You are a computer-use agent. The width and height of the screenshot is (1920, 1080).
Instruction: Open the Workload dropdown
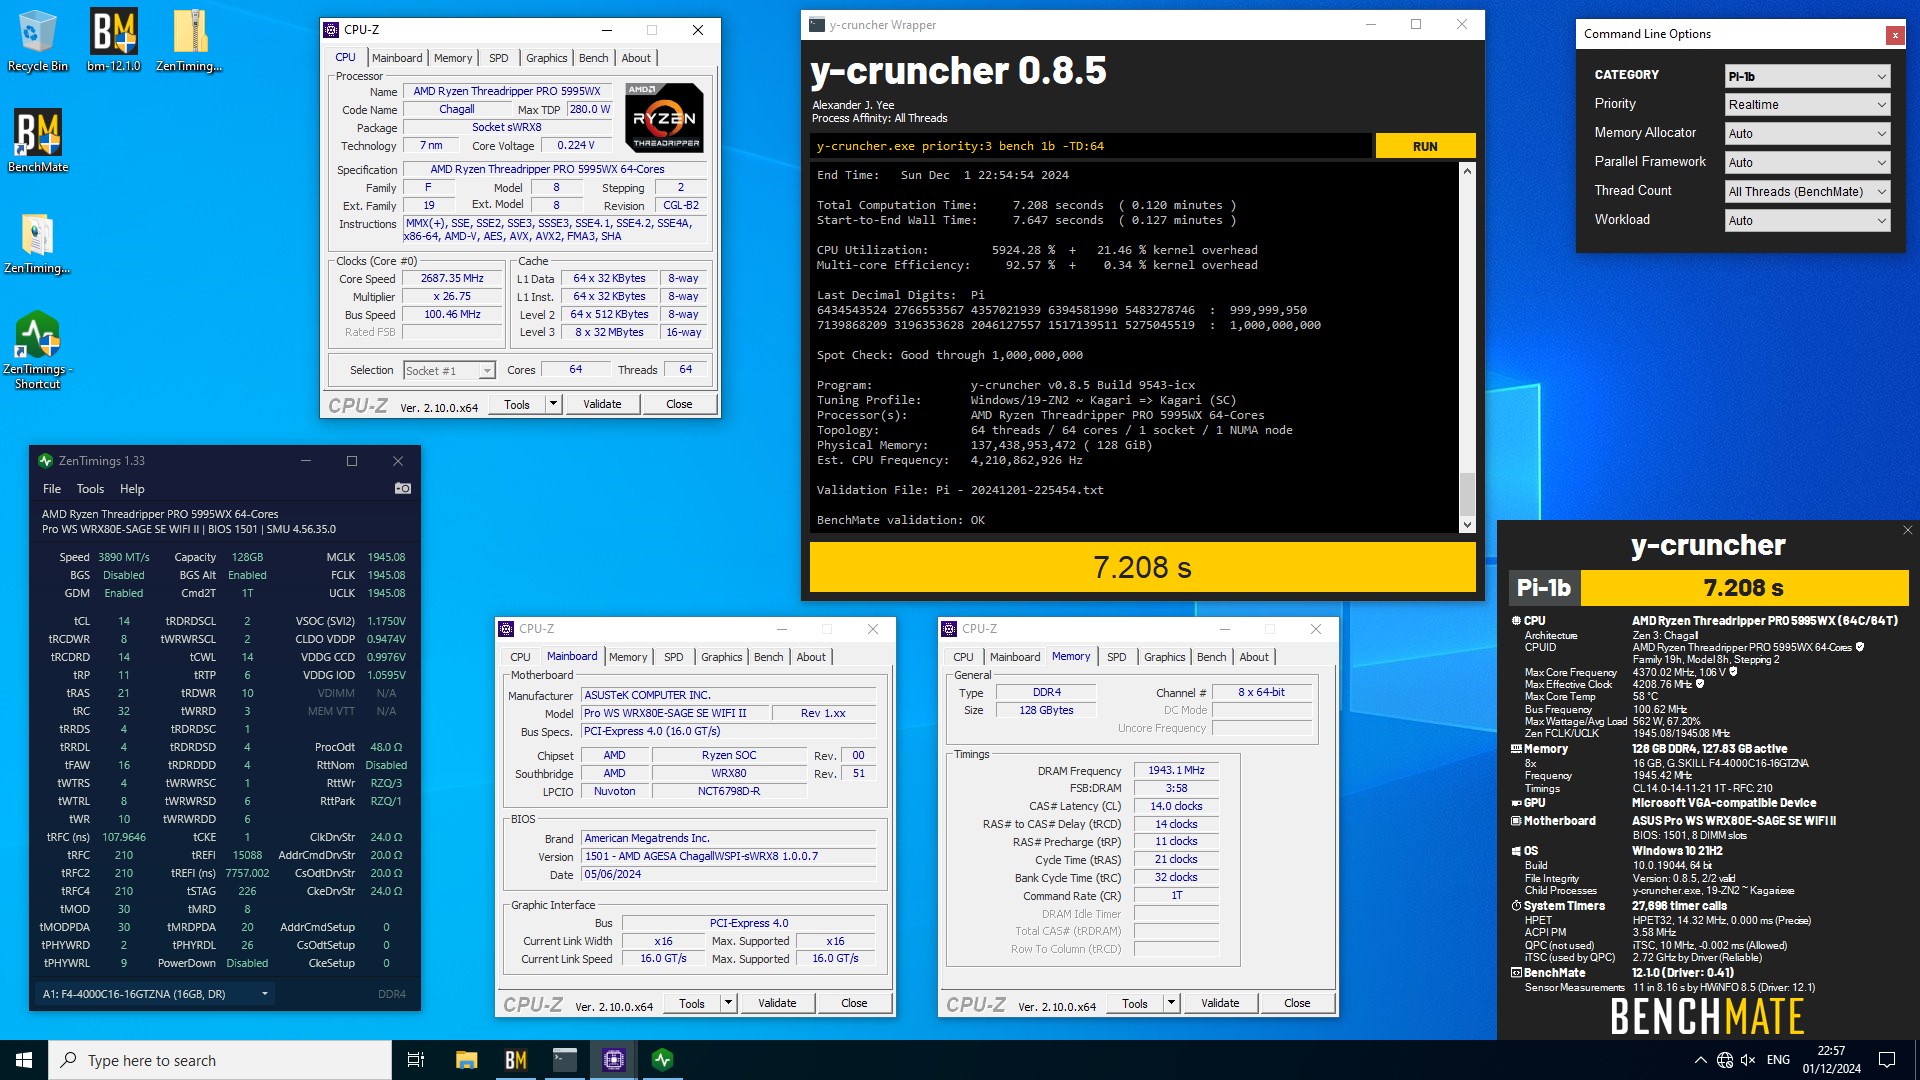point(1807,221)
